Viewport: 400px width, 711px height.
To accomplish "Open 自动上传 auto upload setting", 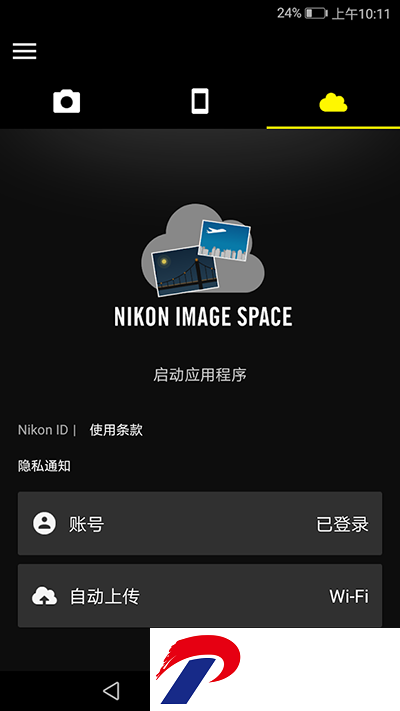I will (x=200, y=596).
